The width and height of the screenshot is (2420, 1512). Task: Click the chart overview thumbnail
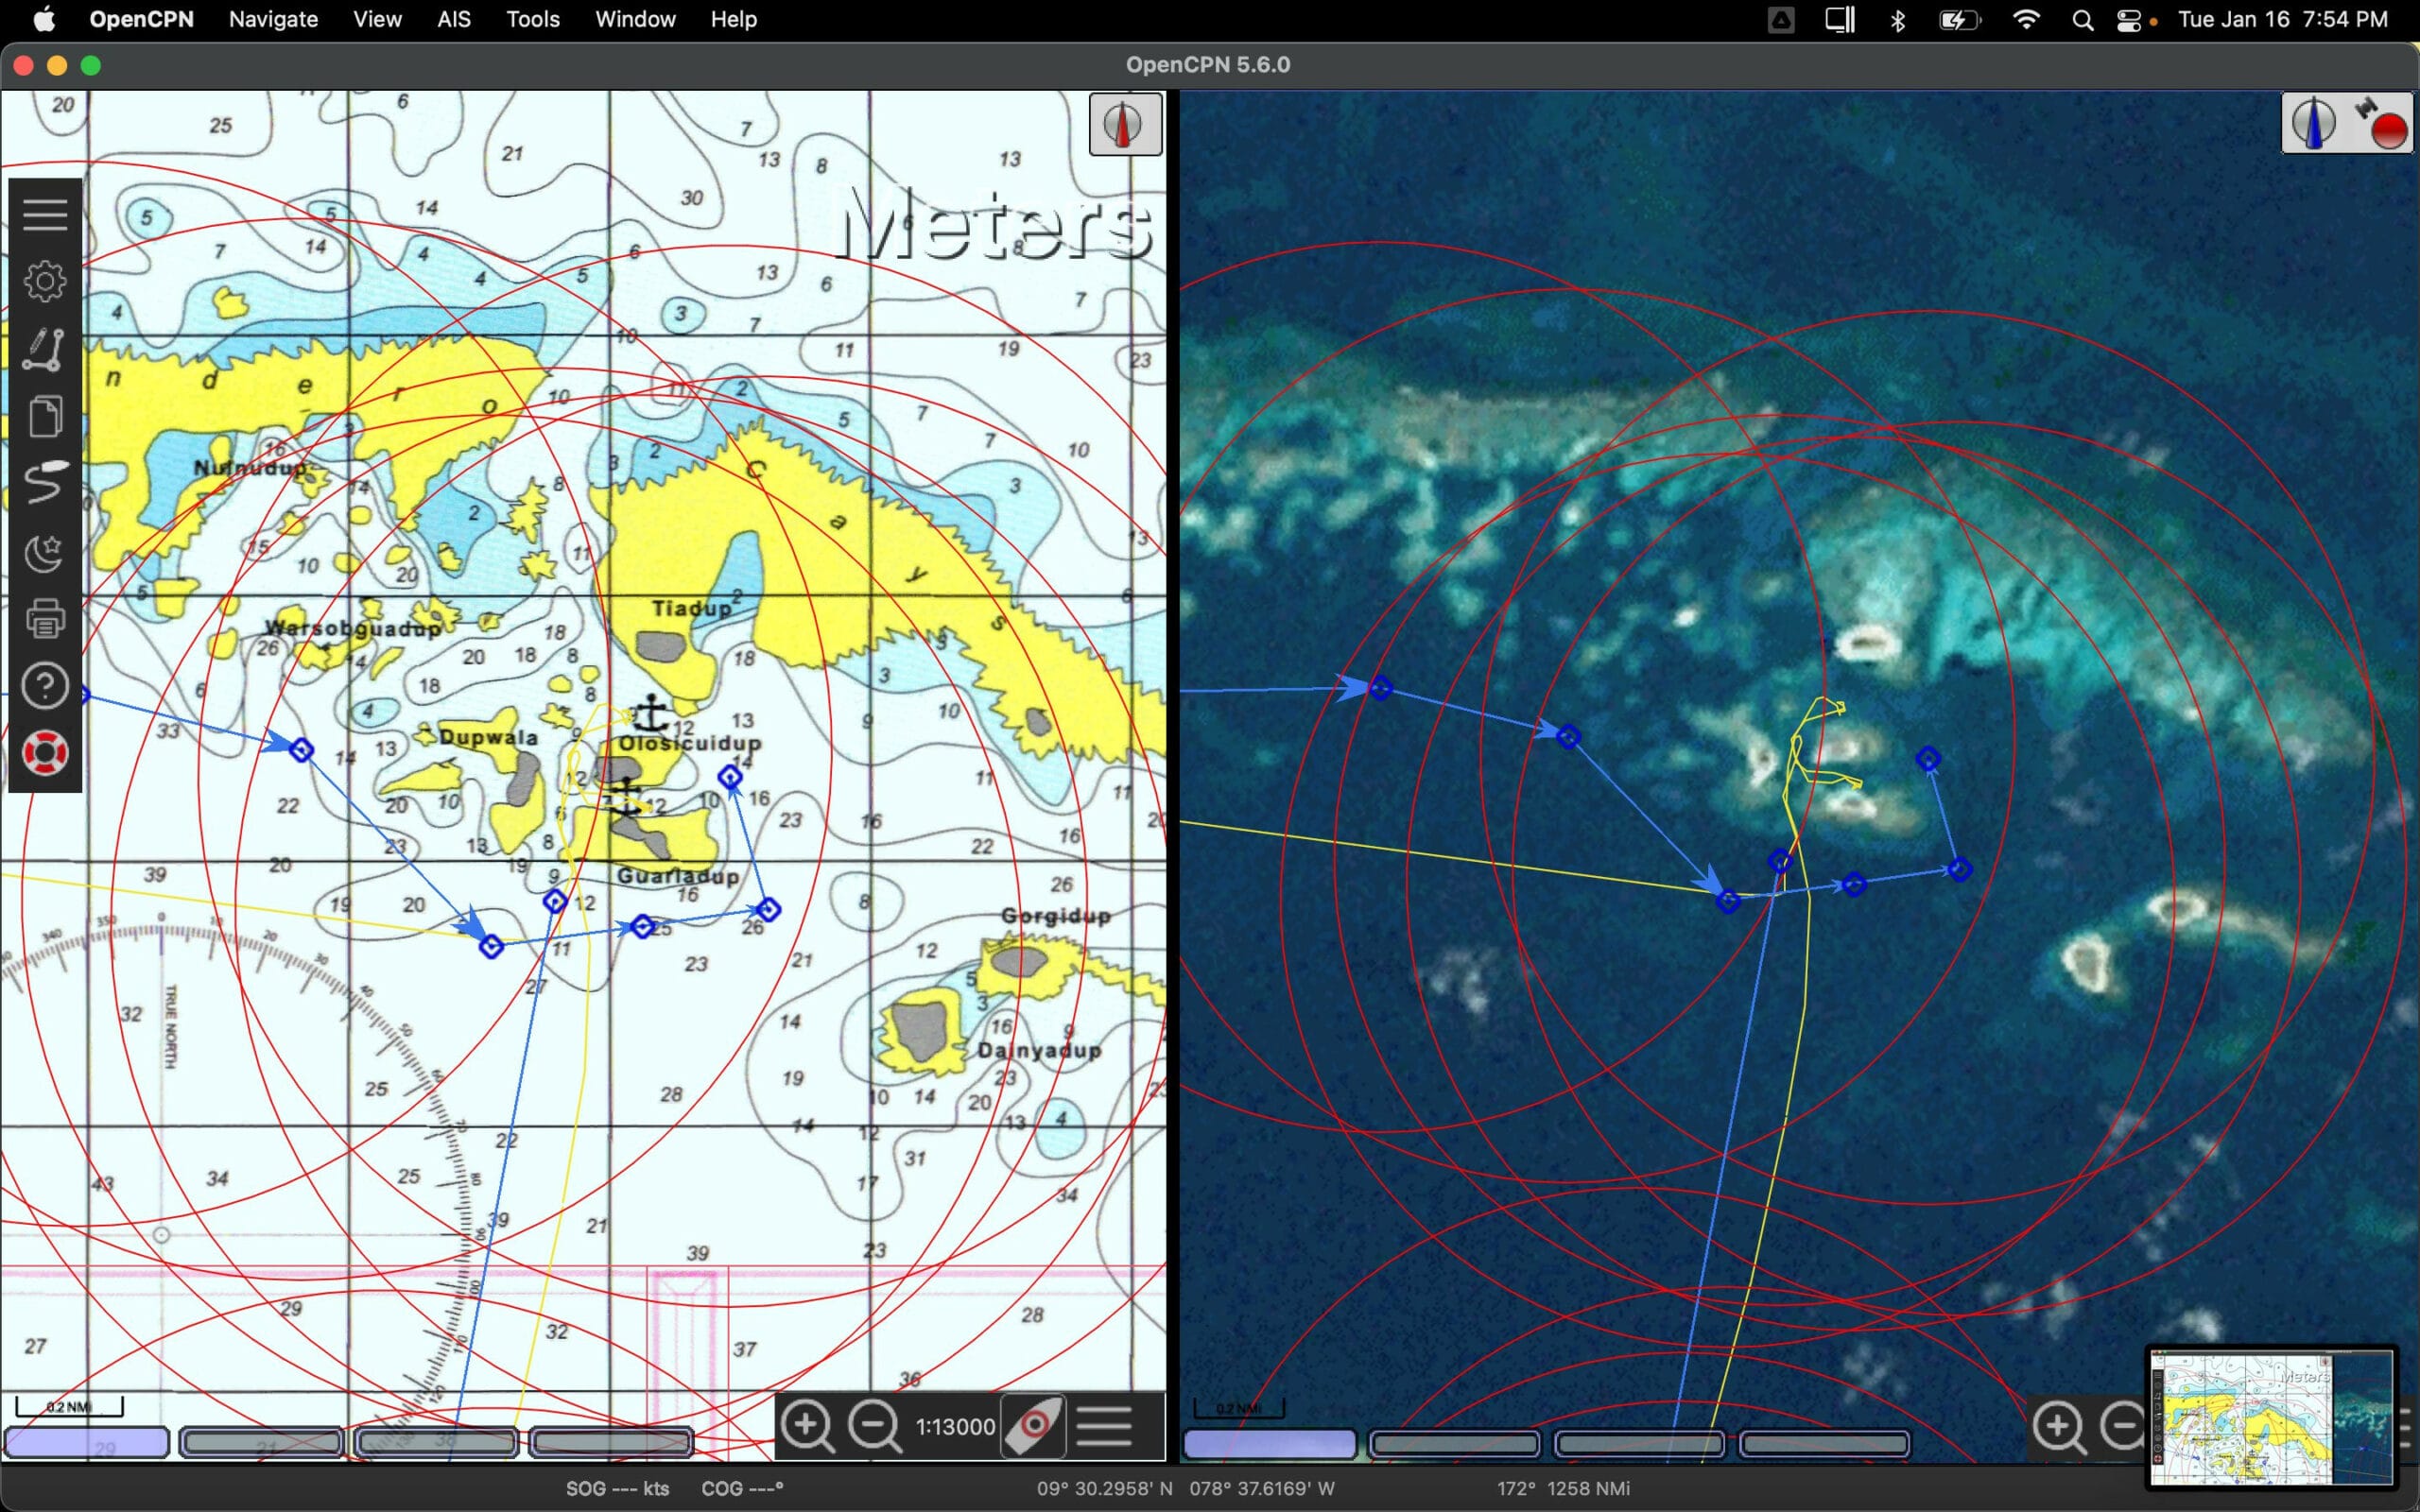click(x=2271, y=1417)
